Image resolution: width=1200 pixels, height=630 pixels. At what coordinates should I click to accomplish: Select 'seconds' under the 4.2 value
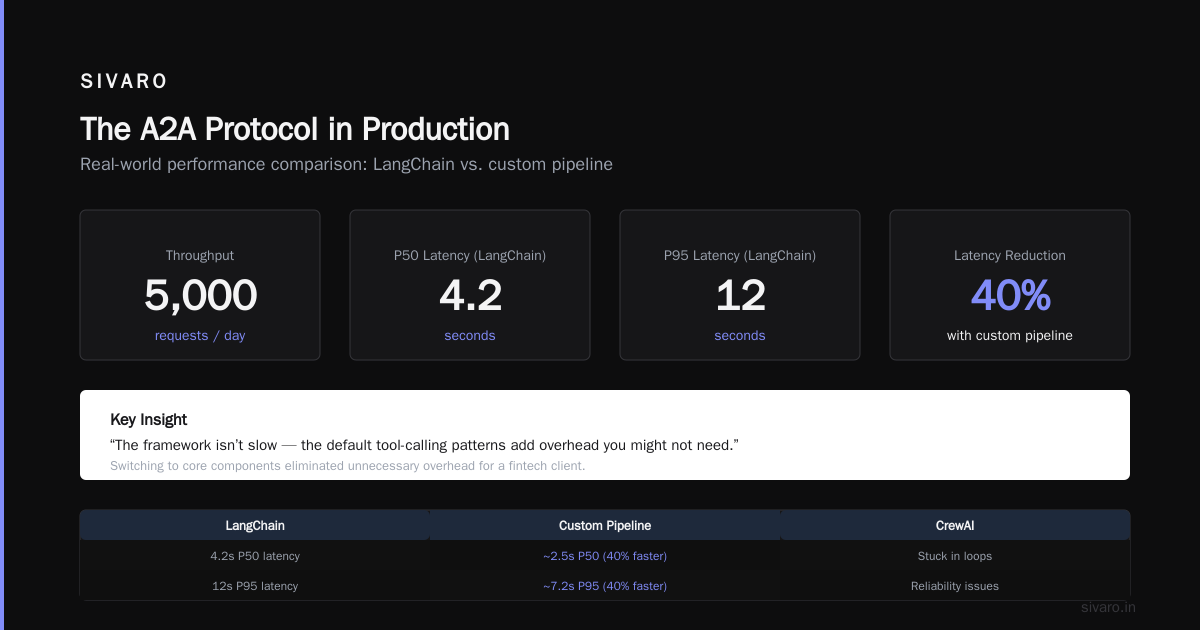pyautogui.click(x=470, y=336)
